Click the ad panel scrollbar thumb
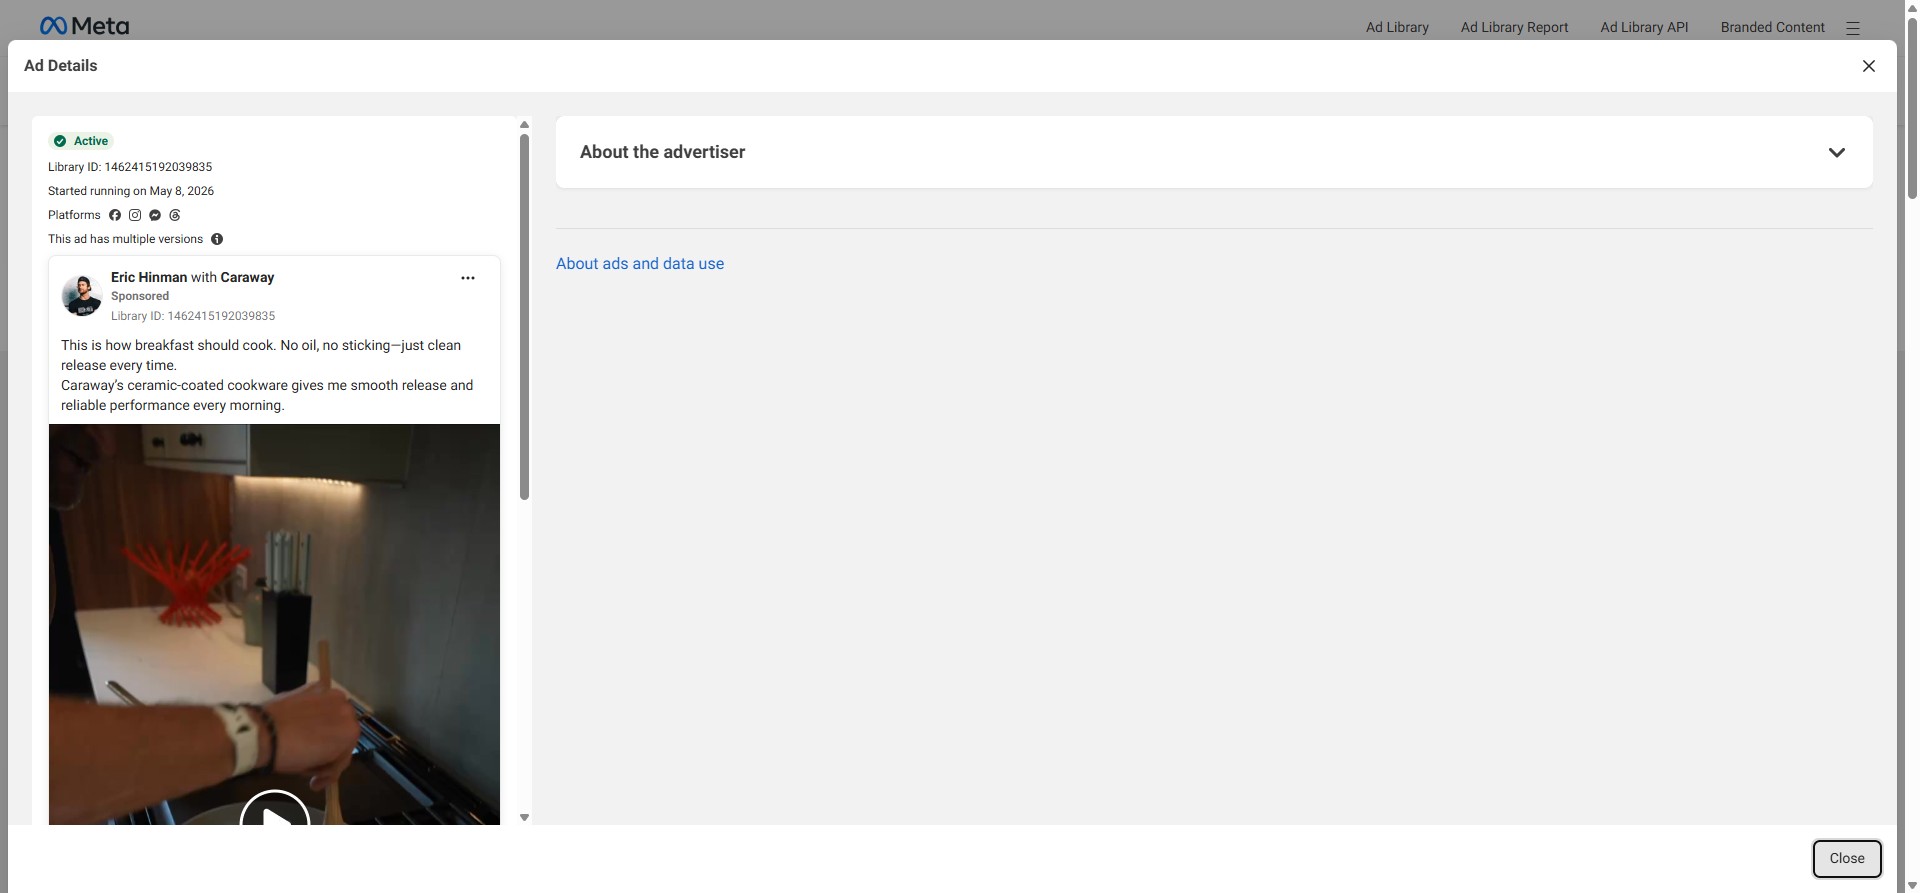This screenshot has width=1920, height=893. (524, 317)
